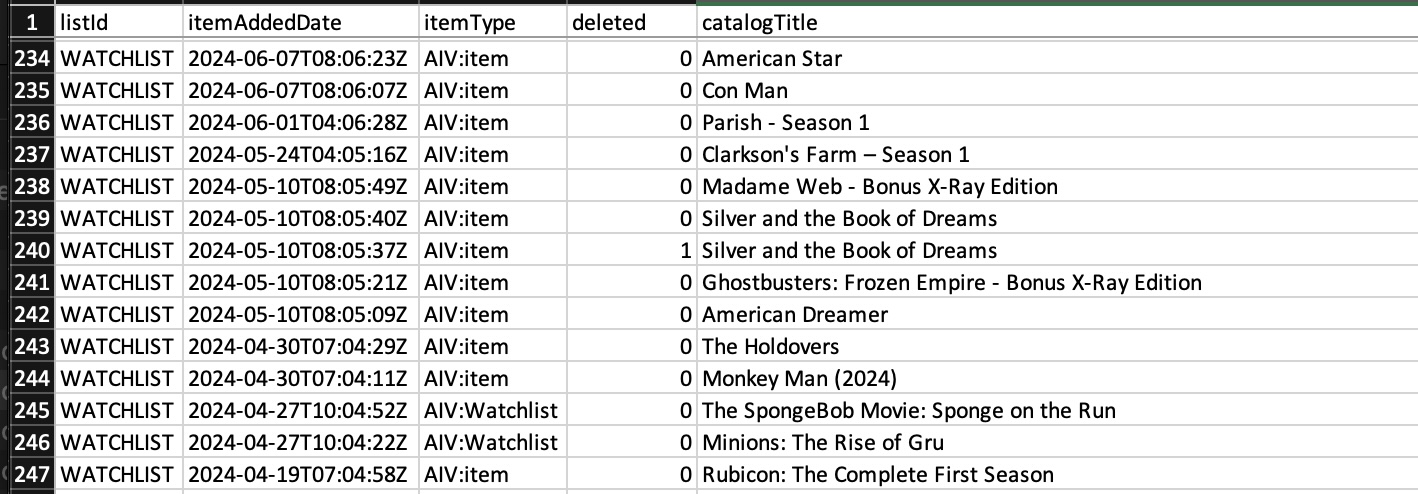Image resolution: width=1418 pixels, height=494 pixels.
Task: Click the deleted column header cell
Action: click(631, 22)
